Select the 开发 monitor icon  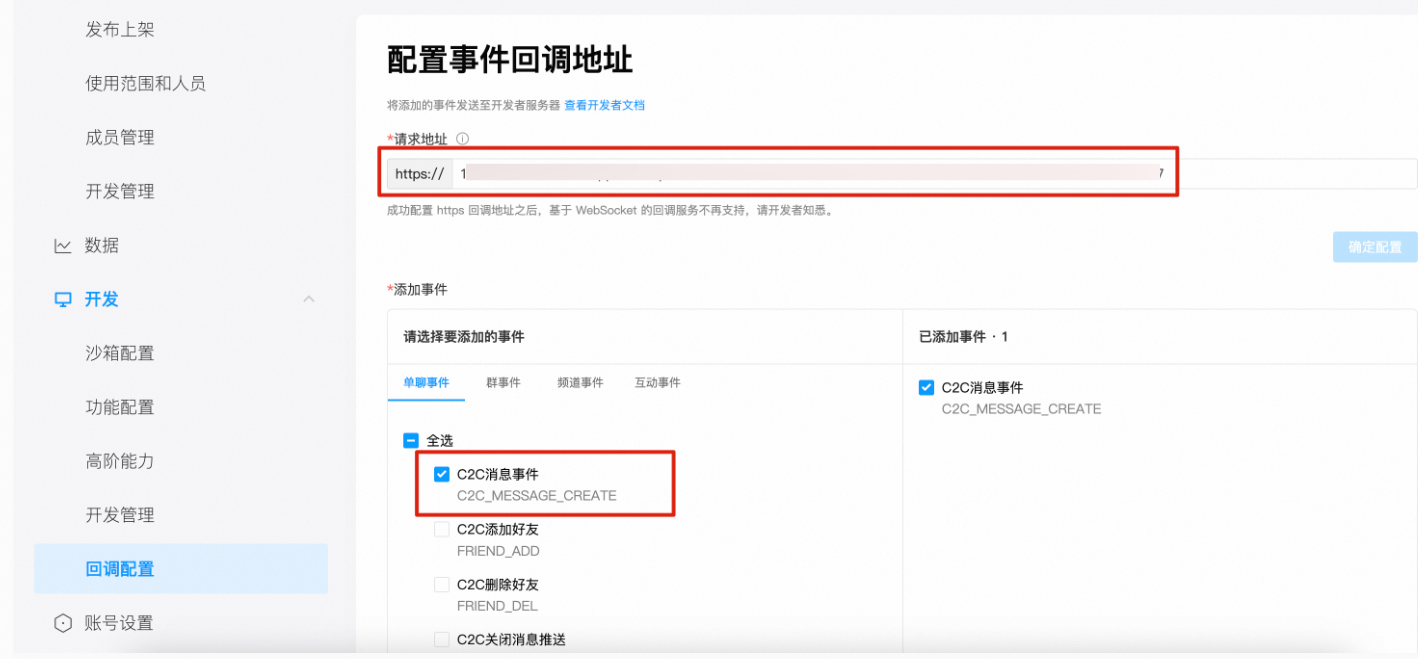click(63, 299)
